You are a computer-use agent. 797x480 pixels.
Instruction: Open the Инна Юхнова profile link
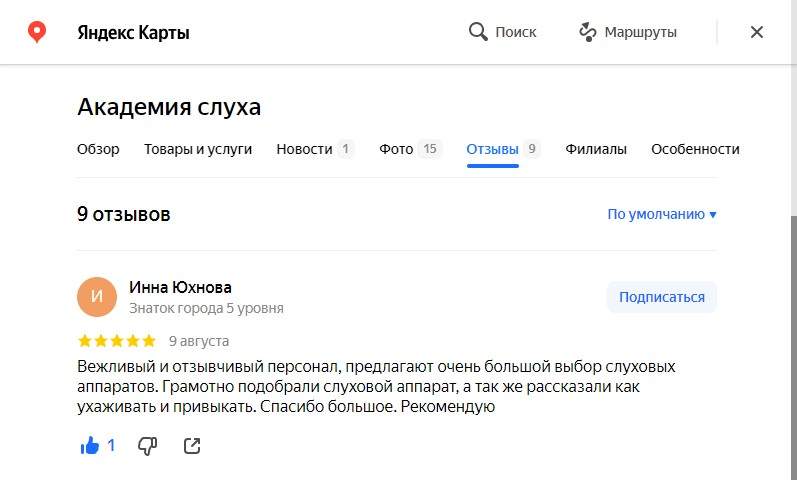[x=181, y=287]
